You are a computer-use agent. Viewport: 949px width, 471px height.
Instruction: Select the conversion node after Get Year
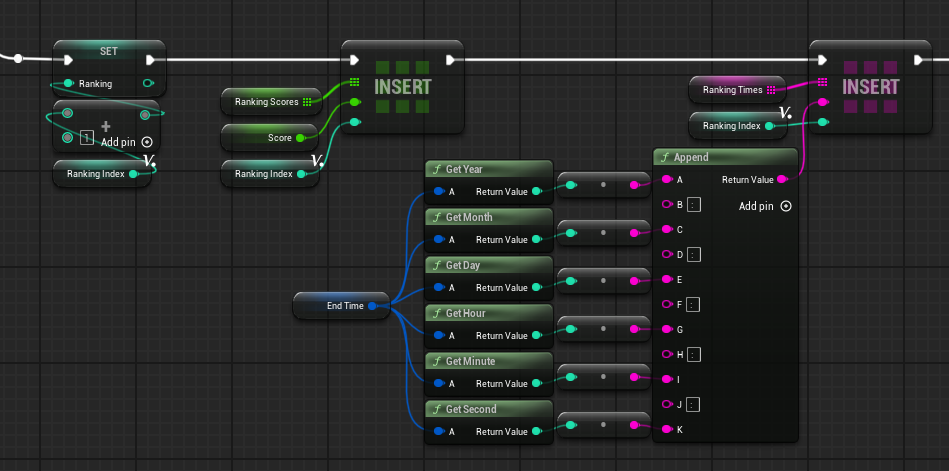(603, 185)
